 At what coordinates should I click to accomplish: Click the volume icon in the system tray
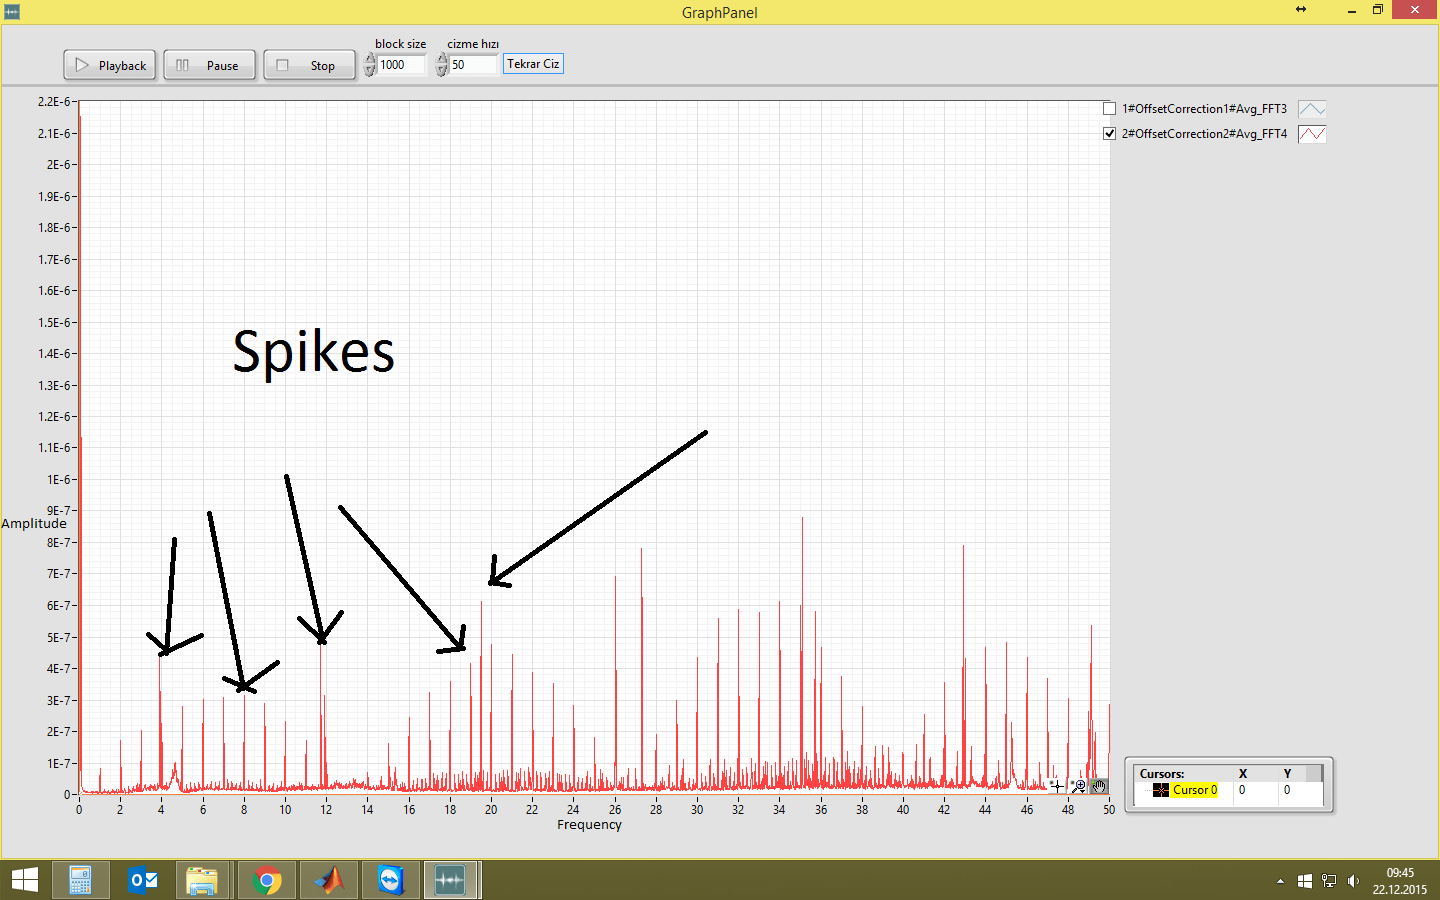[1355, 881]
